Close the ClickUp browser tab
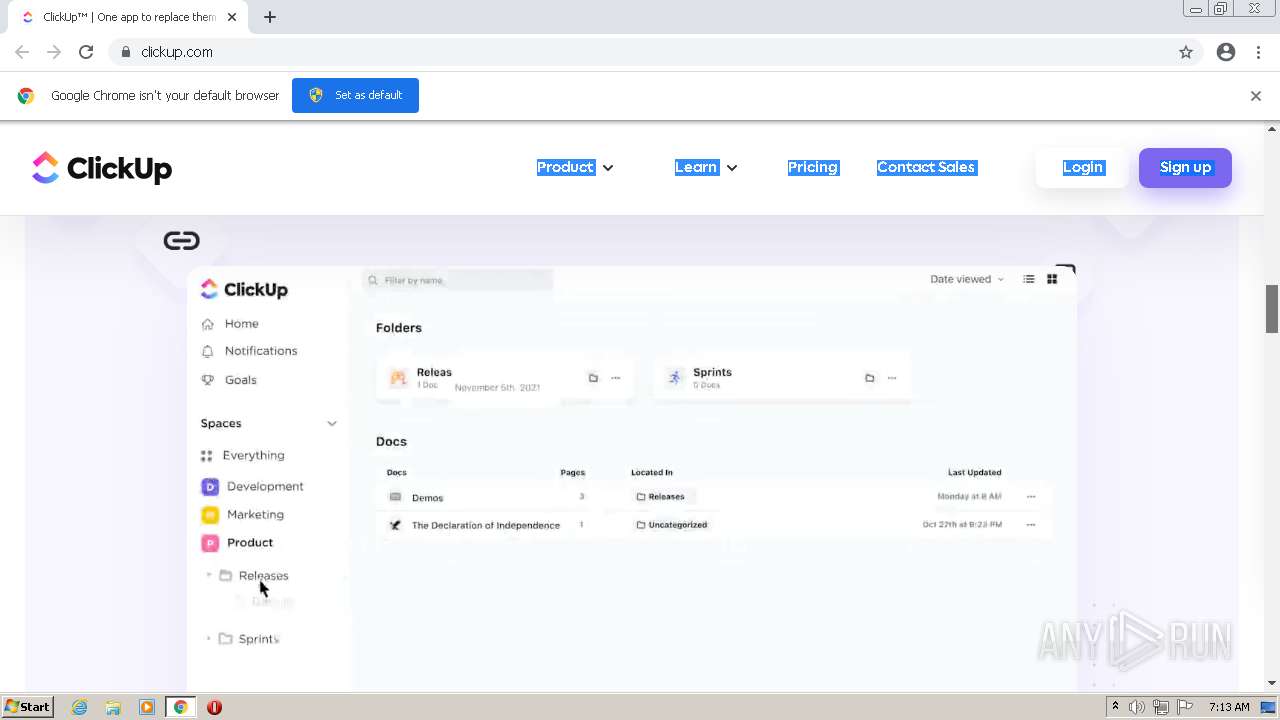 (x=232, y=17)
